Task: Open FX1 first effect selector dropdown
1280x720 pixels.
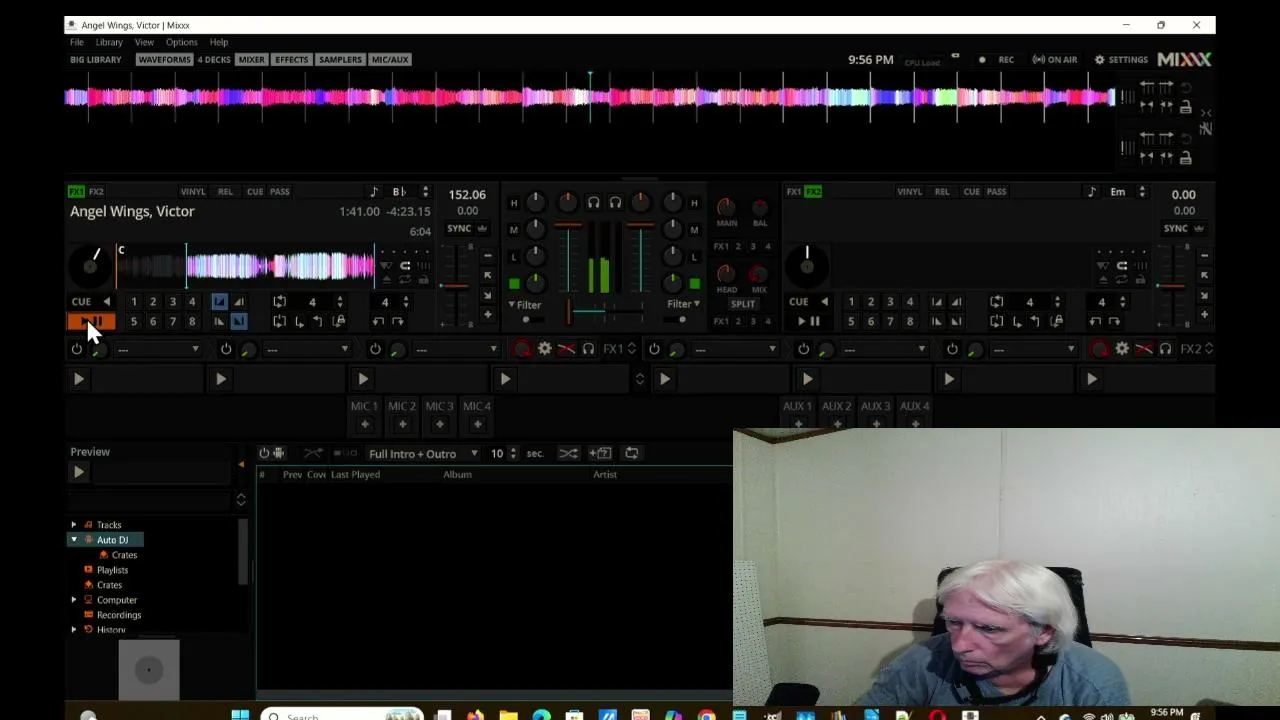Action: click(158, 349)
